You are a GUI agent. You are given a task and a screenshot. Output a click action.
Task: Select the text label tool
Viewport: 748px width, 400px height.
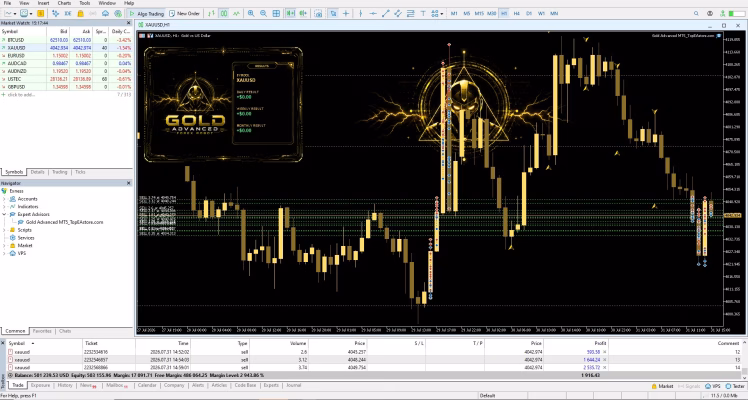[423, 13]
